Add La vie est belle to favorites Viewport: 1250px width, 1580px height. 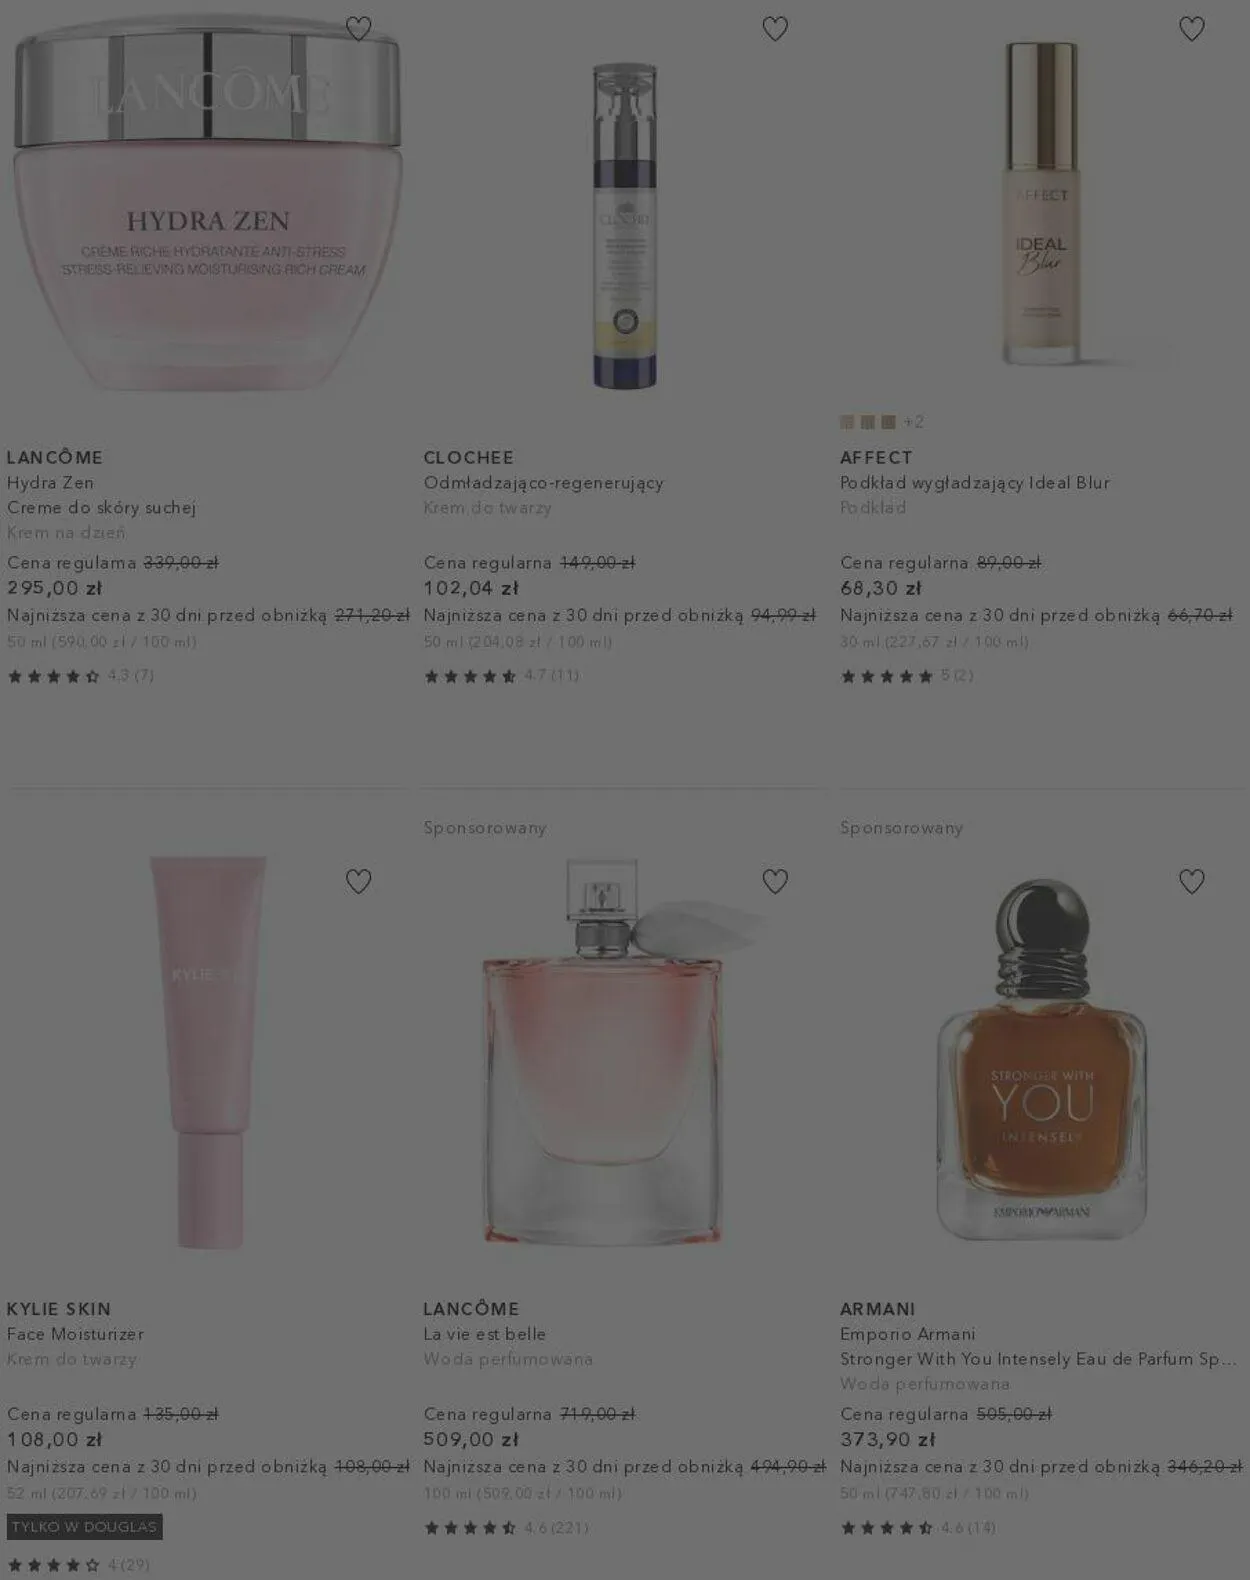pyautogui.click(x=775, y=881)
